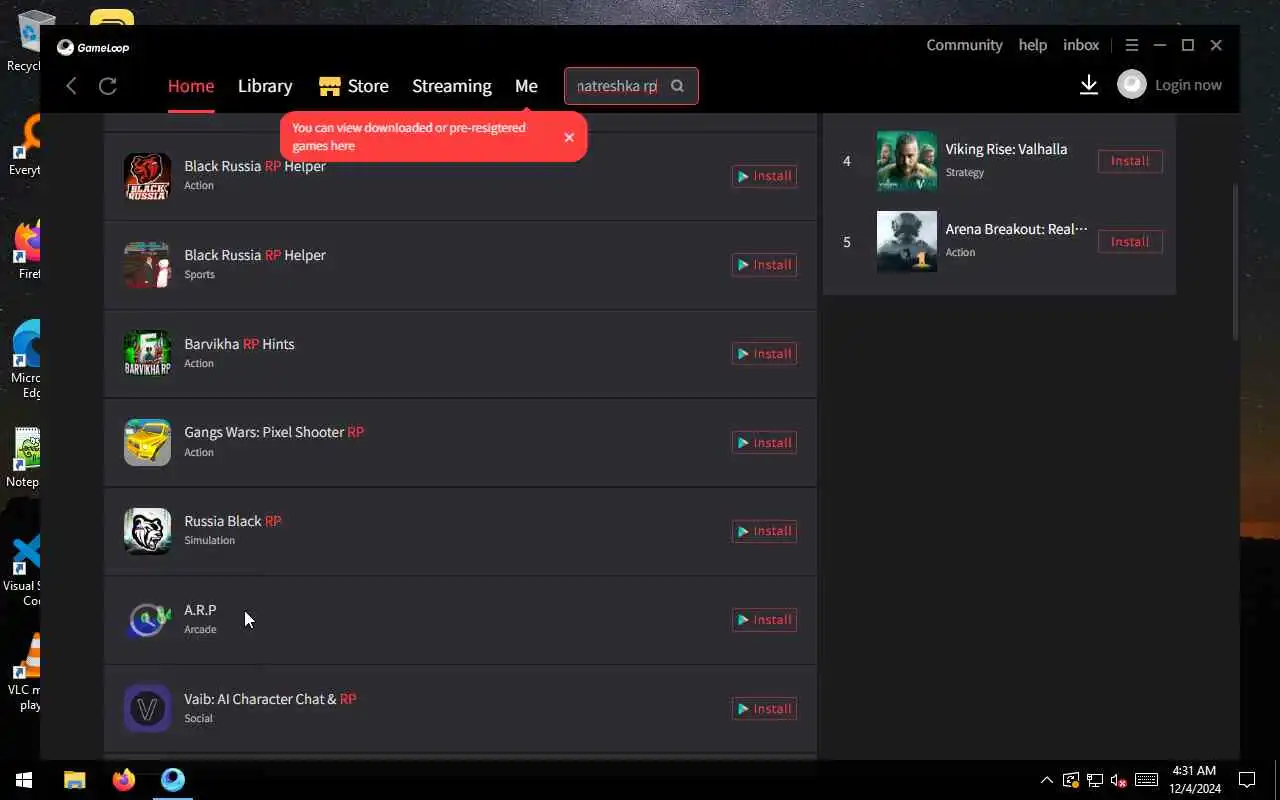This screenshot has height=800, width=1280.
Task: Switch to the Streaming tab
Action: click(x=452, y=86)
